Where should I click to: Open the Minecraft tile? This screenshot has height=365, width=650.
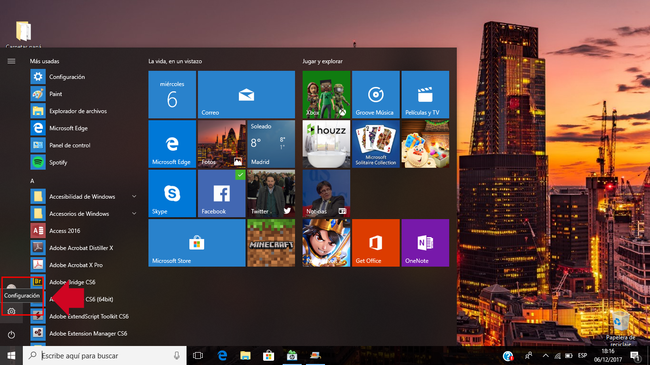pyautogui.click(x=271, y=243)
